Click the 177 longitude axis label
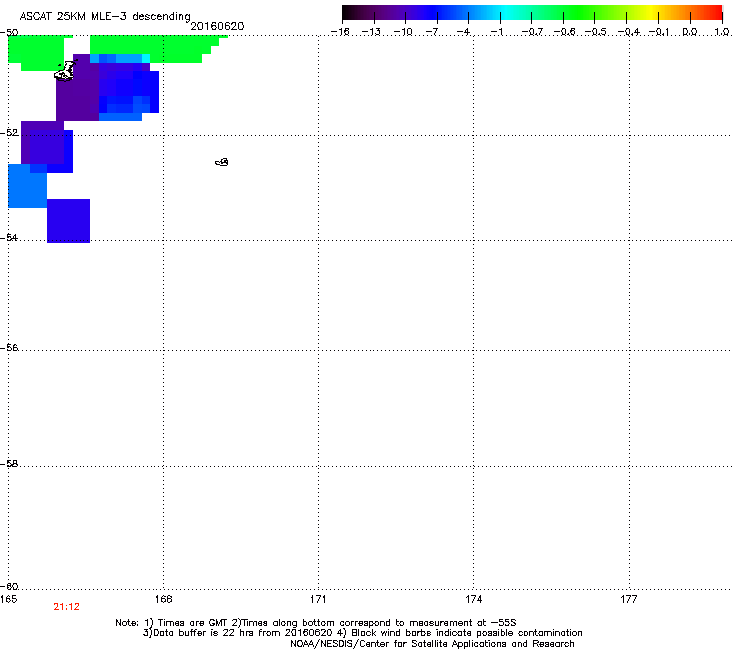Screen dimensions: 740x650 point(629,599)
